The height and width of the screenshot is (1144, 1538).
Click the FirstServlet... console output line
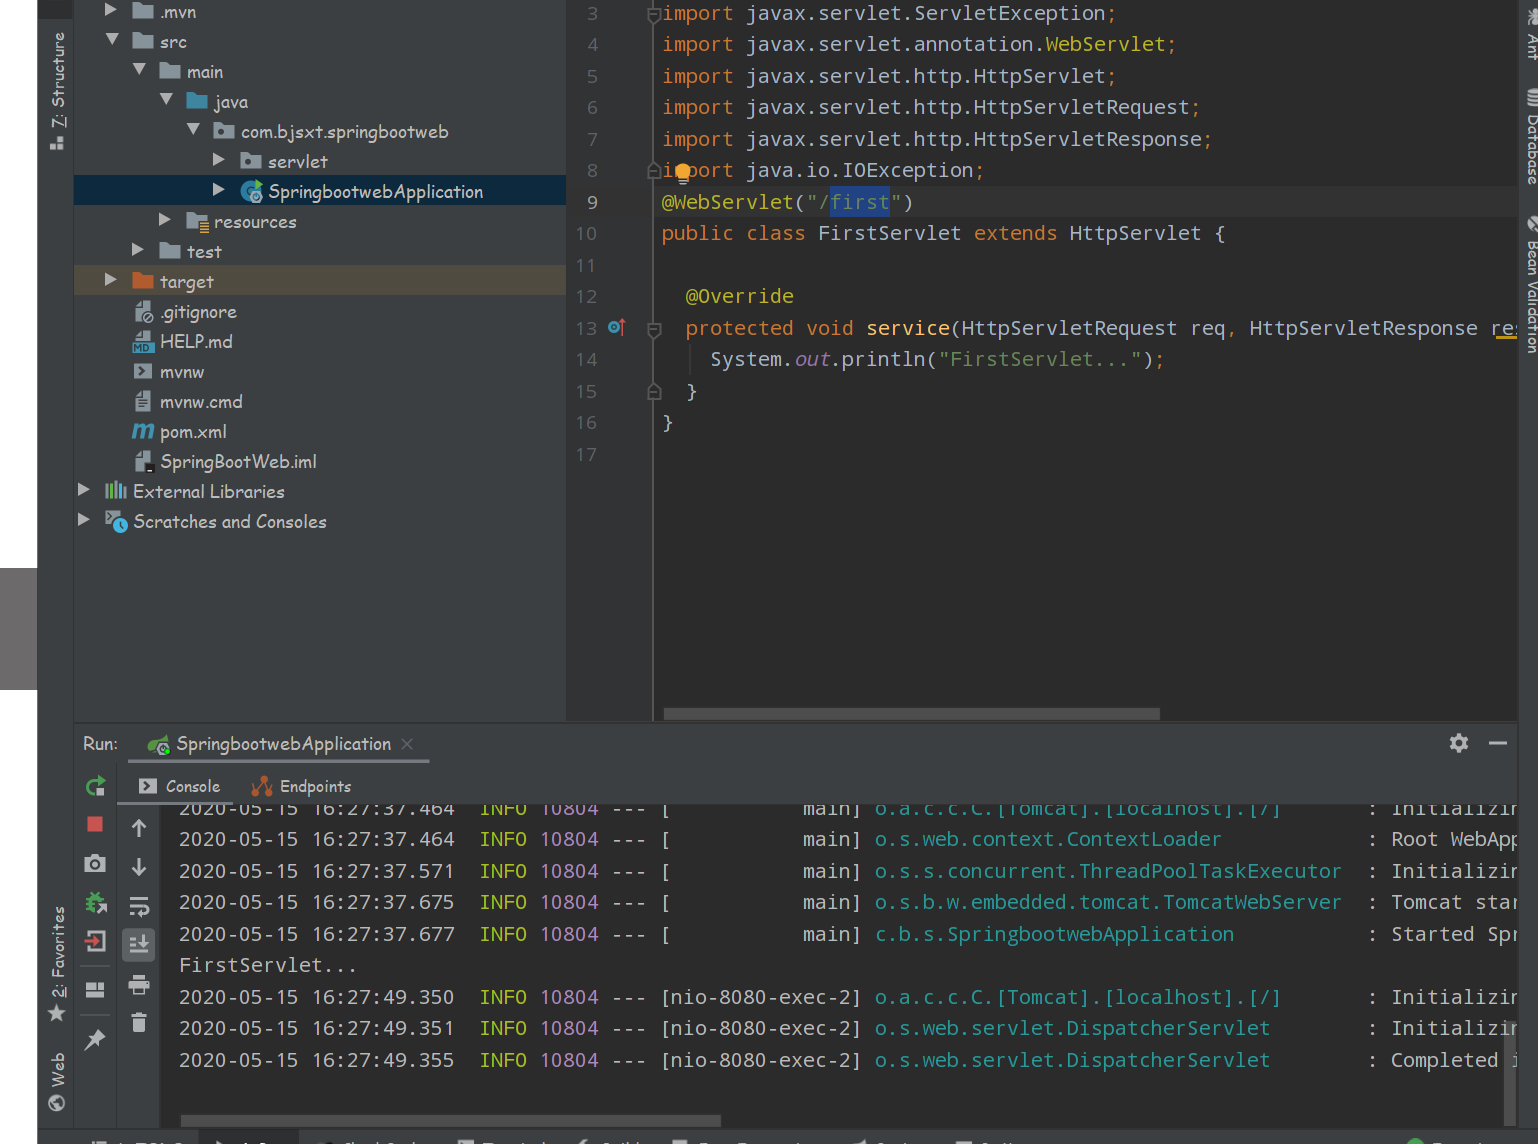267,966
